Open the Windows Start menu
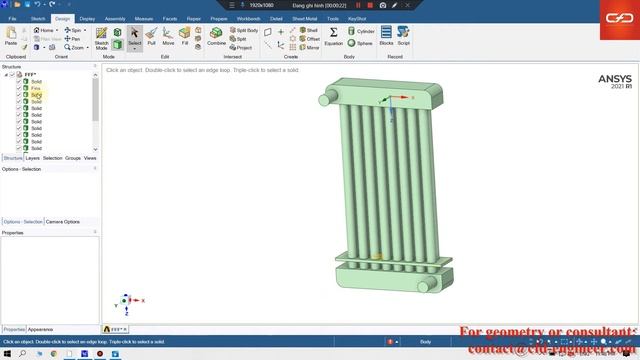This screenshot has height=360, width=640. [x=7, y=354]
